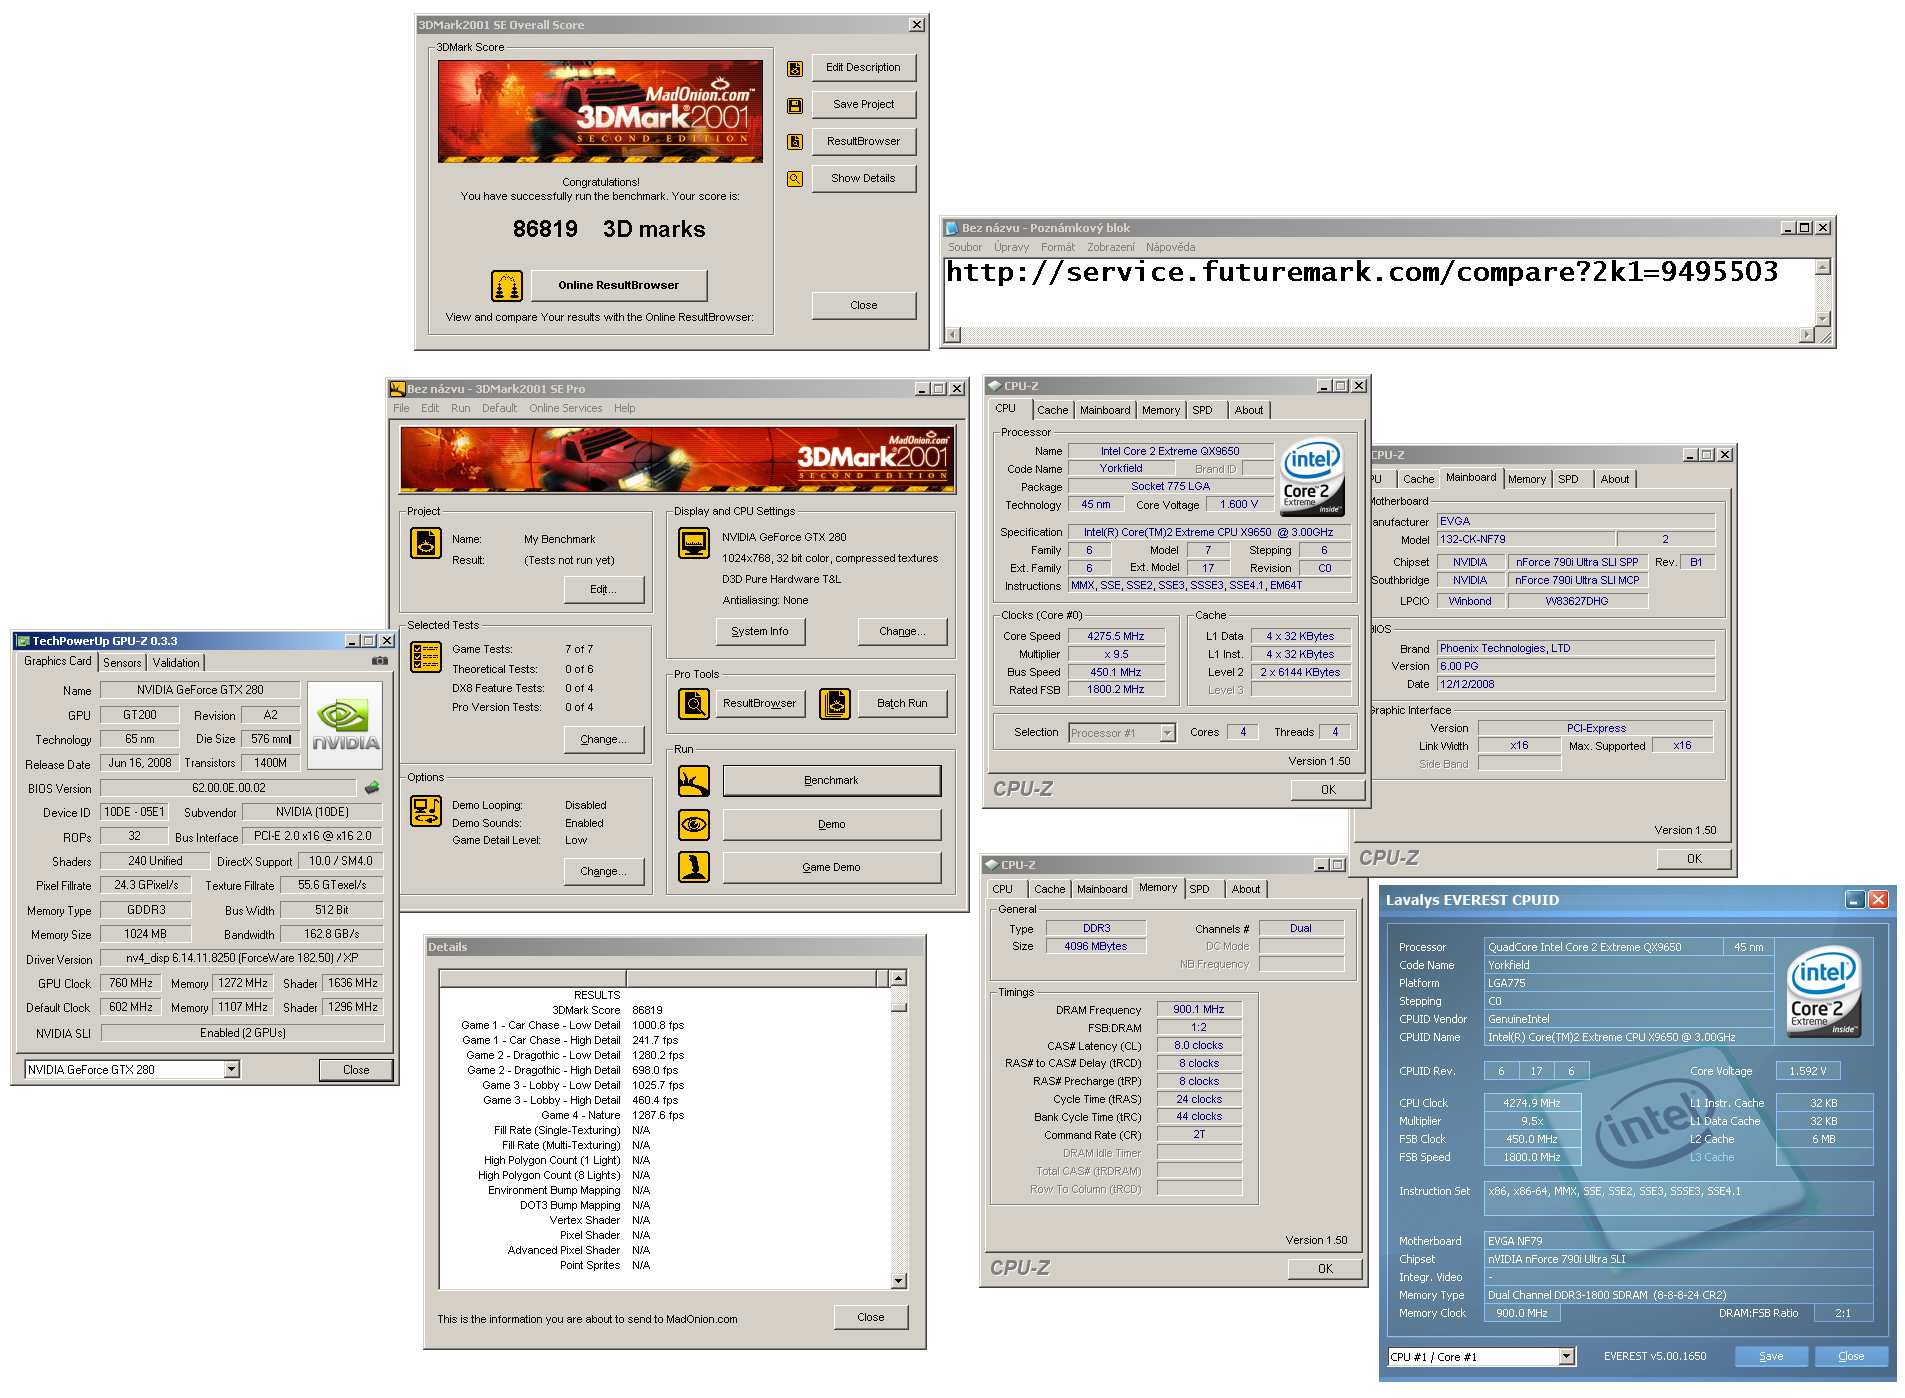The image size is (1905, 1398).
Task: Open the Formát menu in Notepad
Action: 1057,247
